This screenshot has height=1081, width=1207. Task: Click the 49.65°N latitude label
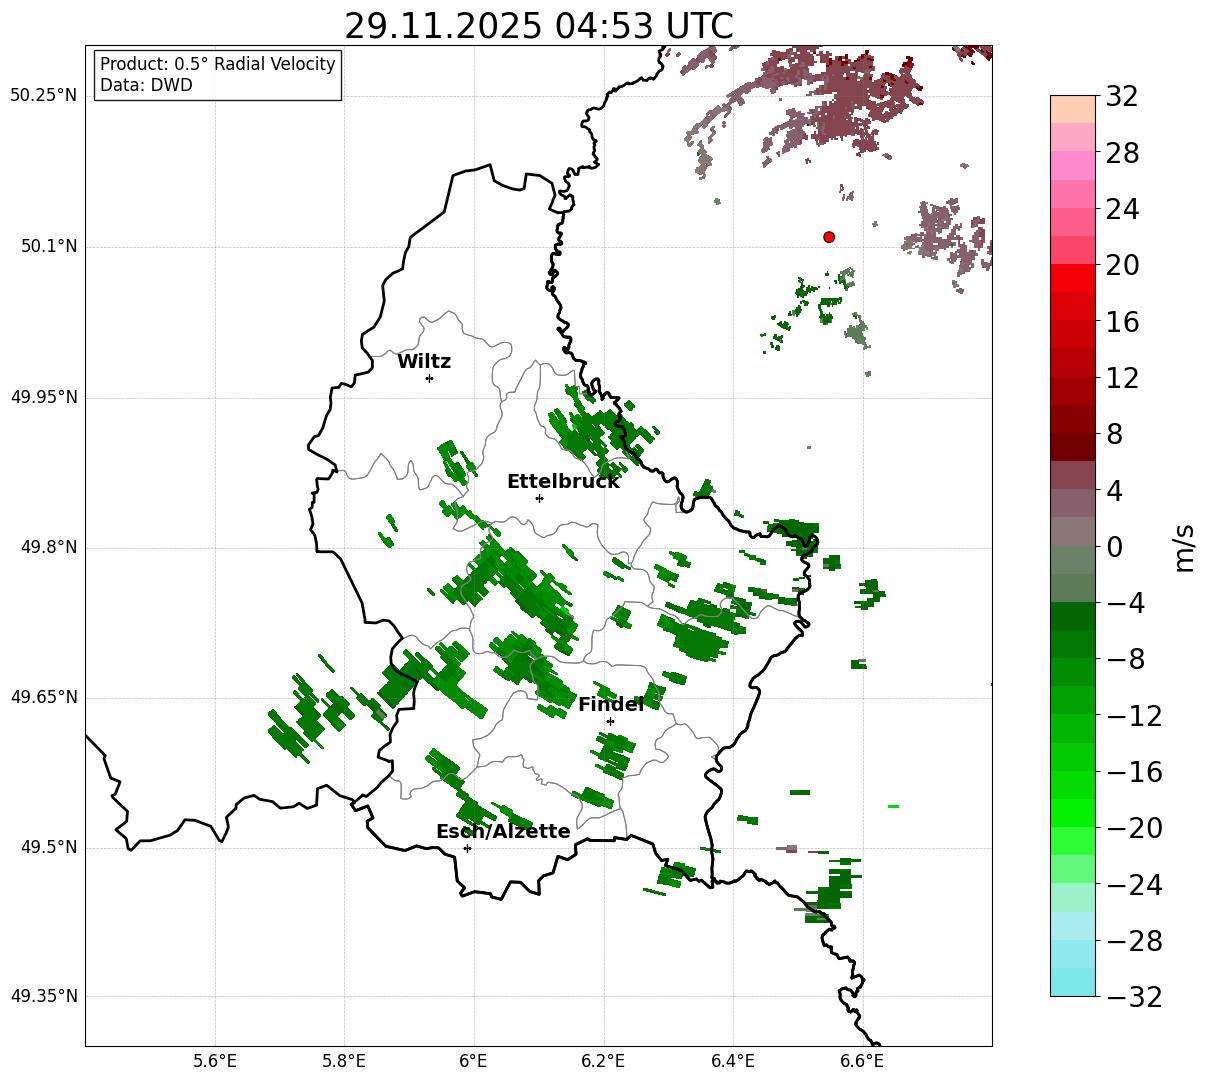[43, 697]
